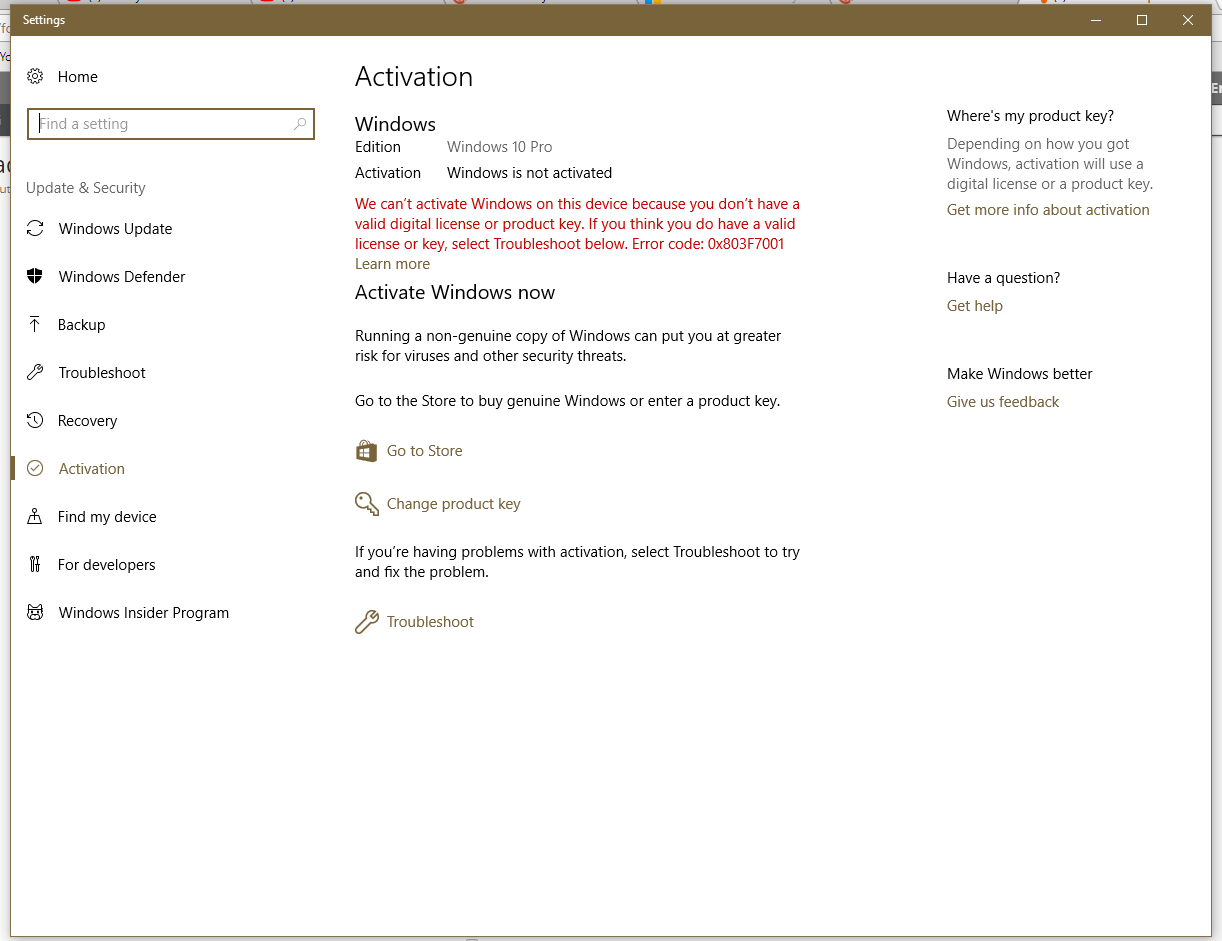Click the Activation checkmark circle icon
The width and height of the screenshot is (1222, 941).
(x=35, y=468)
